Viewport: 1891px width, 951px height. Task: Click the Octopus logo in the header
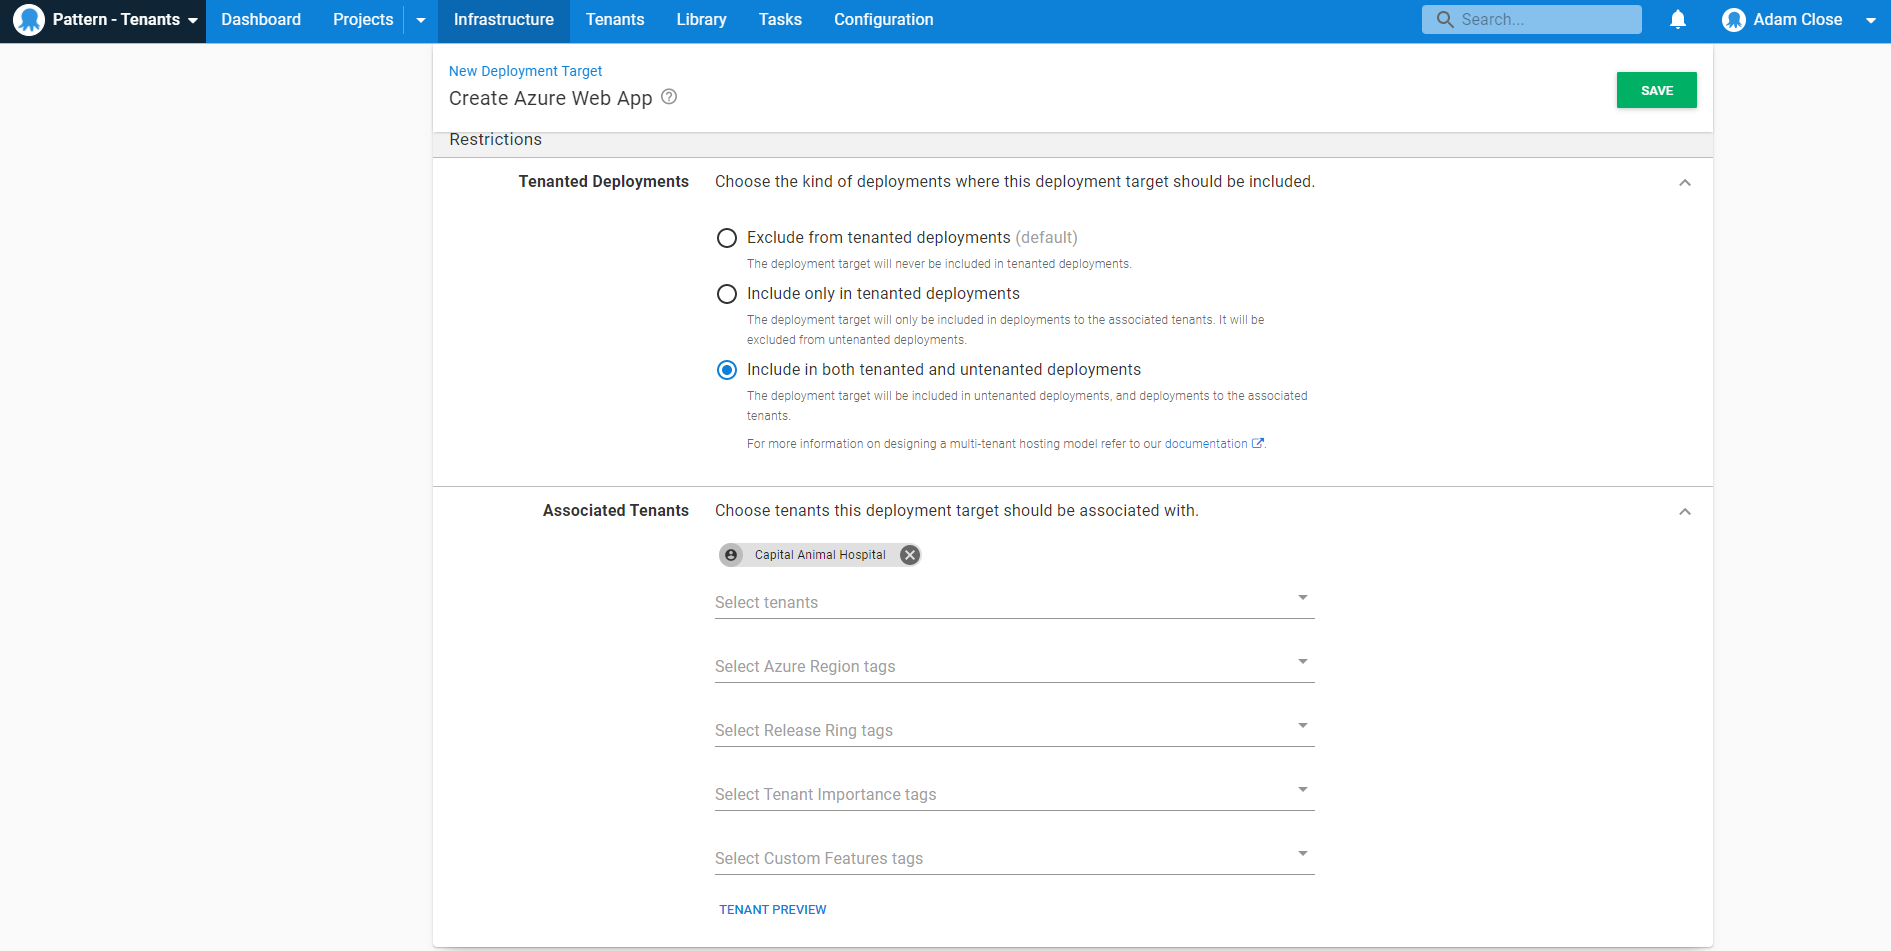pyautogui.click(x=29, y=20)
